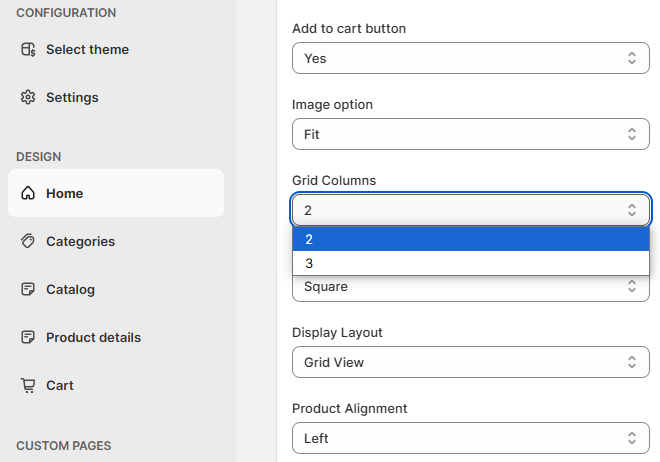Click the Product details page icon
Image resolution: width=660 pixels, height=462 pixels.
tap(28, 337)
